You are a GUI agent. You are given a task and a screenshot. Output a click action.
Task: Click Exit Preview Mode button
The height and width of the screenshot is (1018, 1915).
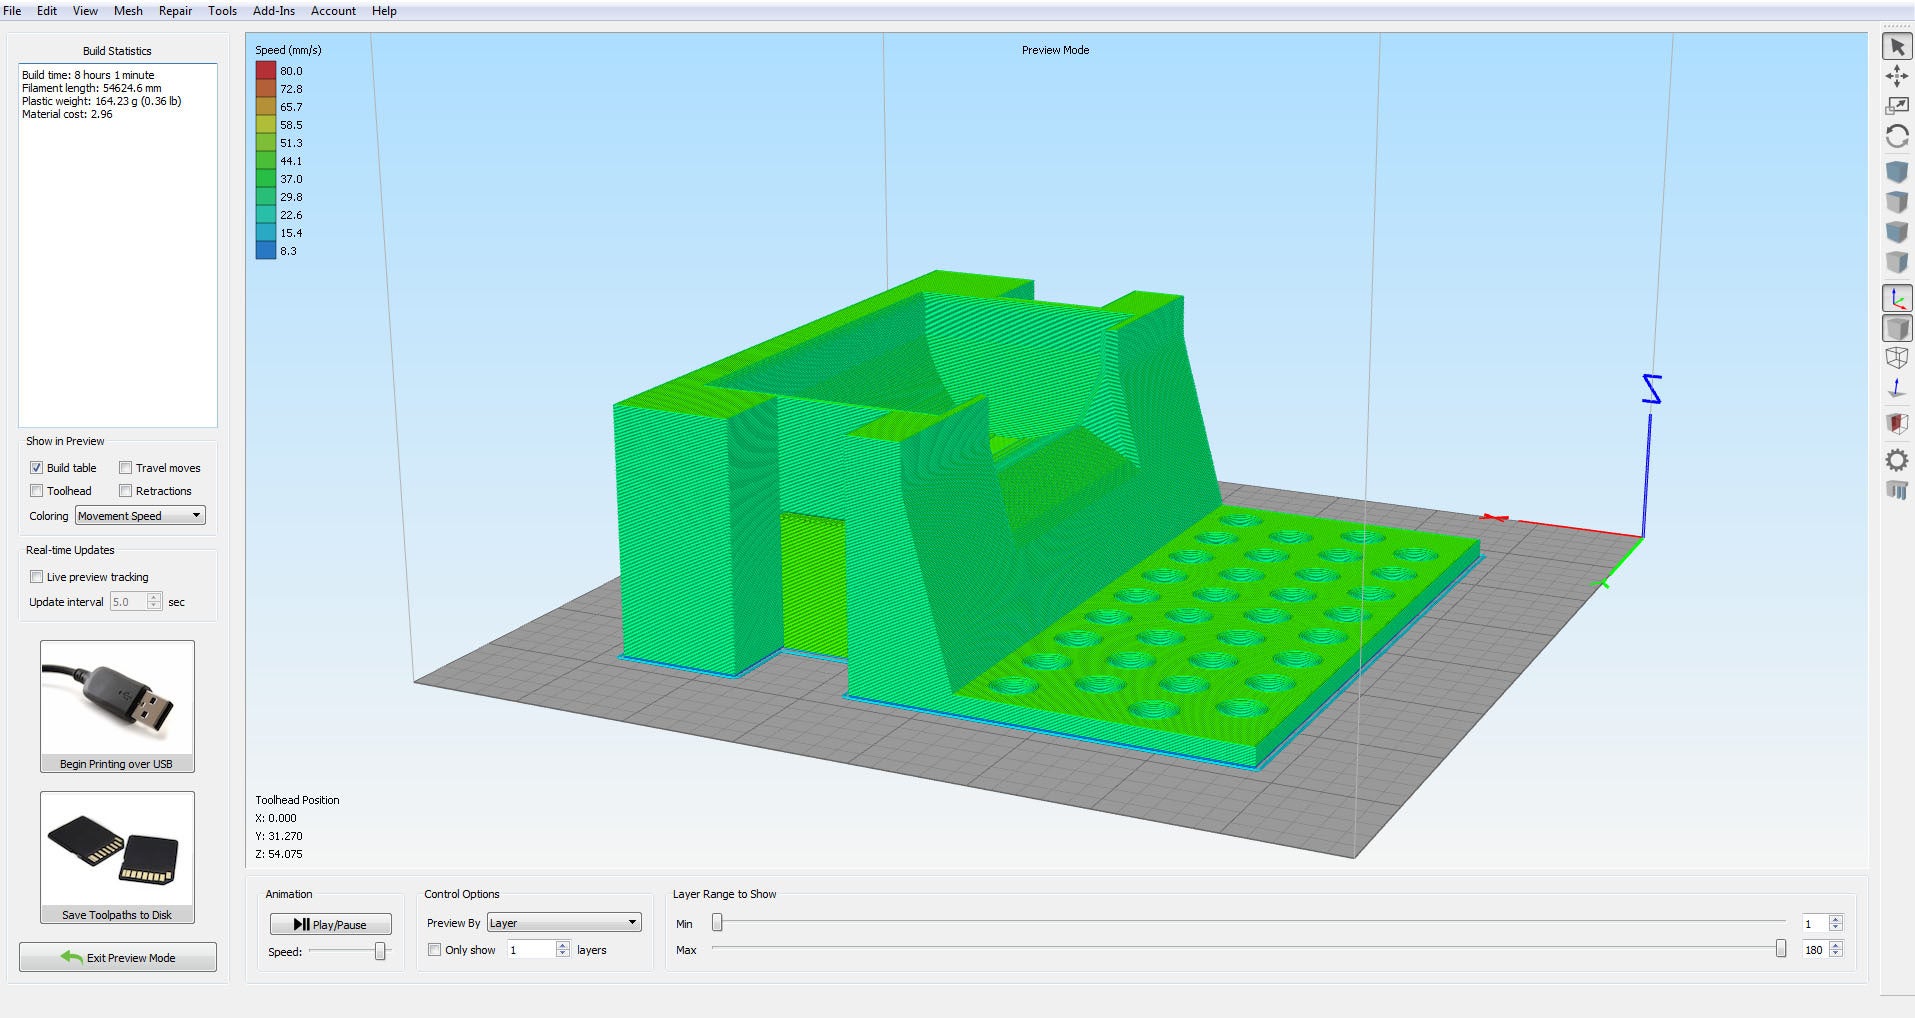point(118,958)
